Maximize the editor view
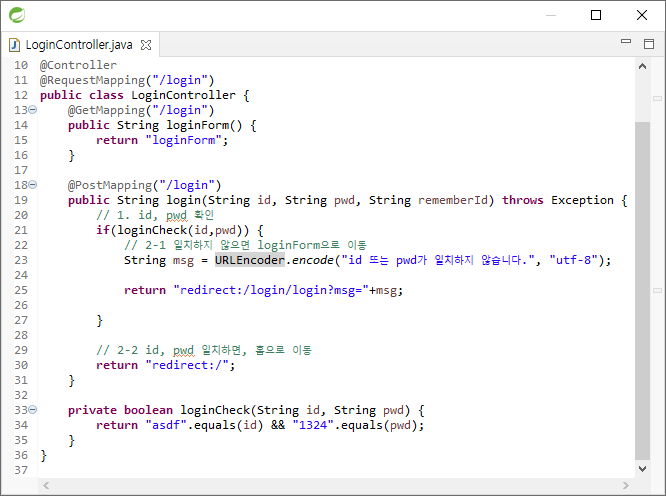The height and width of the screenshot is (496, 666). (x=649, y=44)
